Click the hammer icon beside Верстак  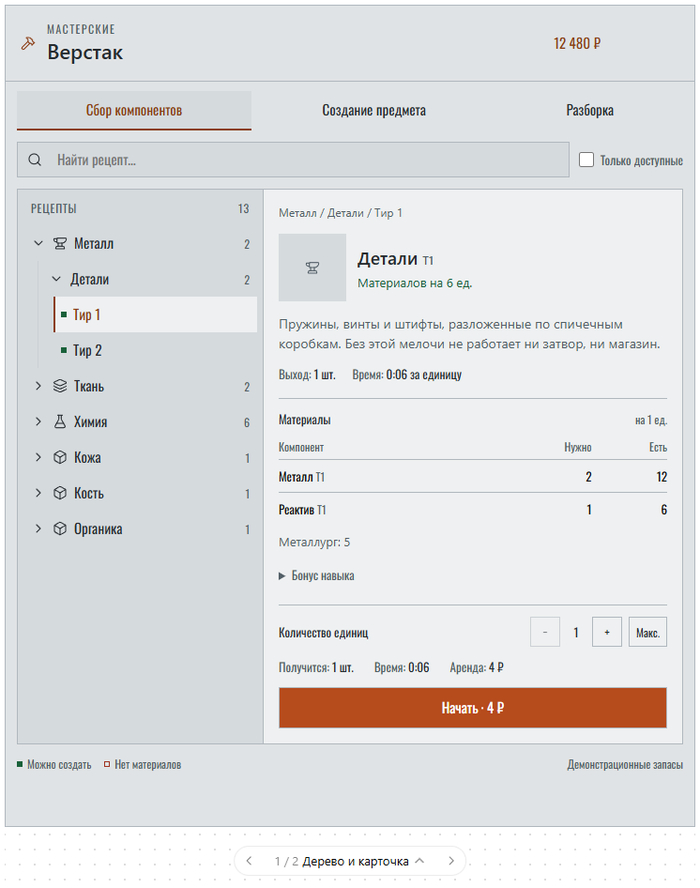point(28,43)
